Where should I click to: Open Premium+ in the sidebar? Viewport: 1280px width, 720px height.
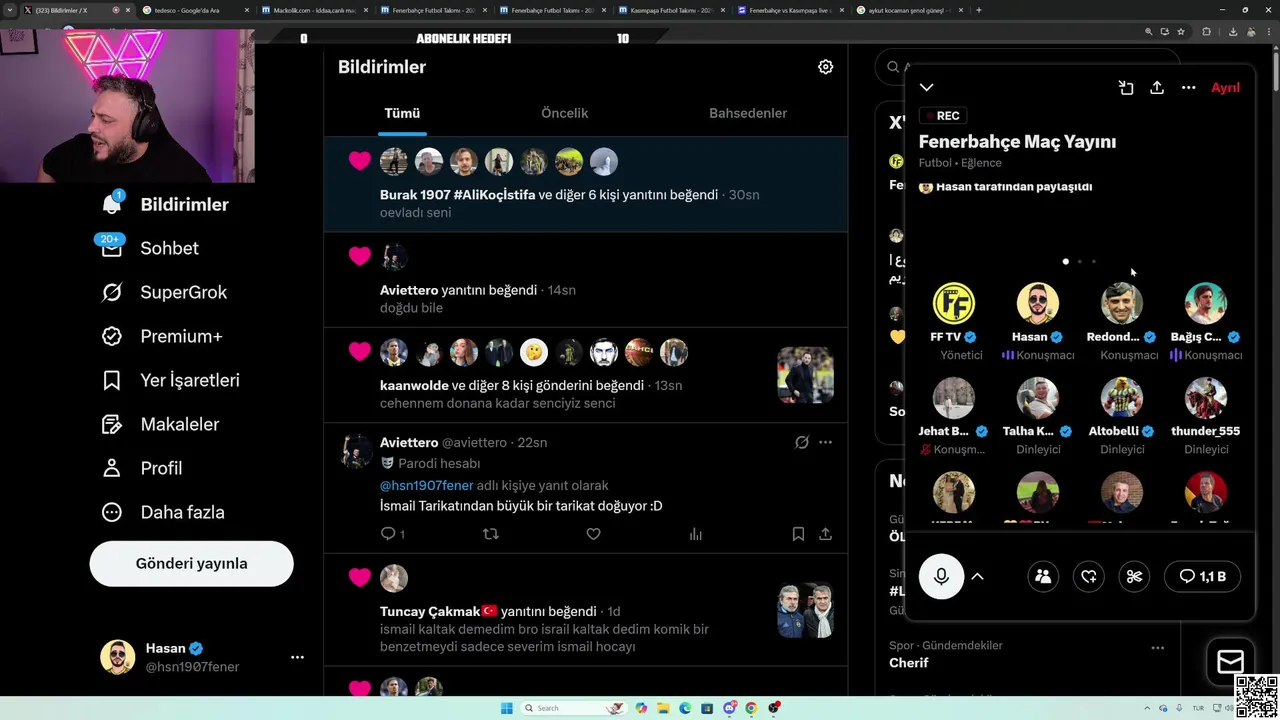pyautogui.click(x=162, y=336)
